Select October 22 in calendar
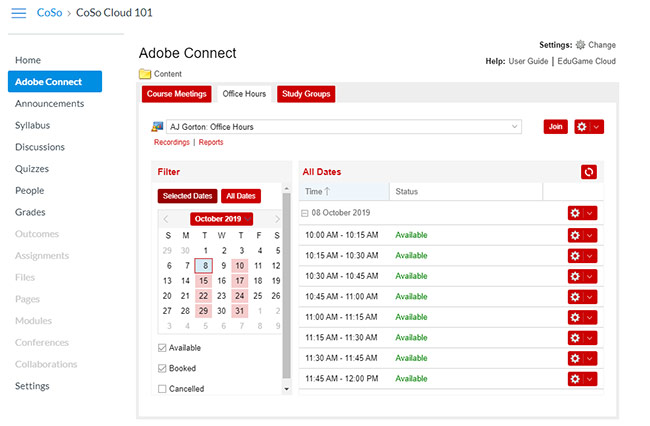Viewport: 650px width, 426px height. [x=204, y=296]
